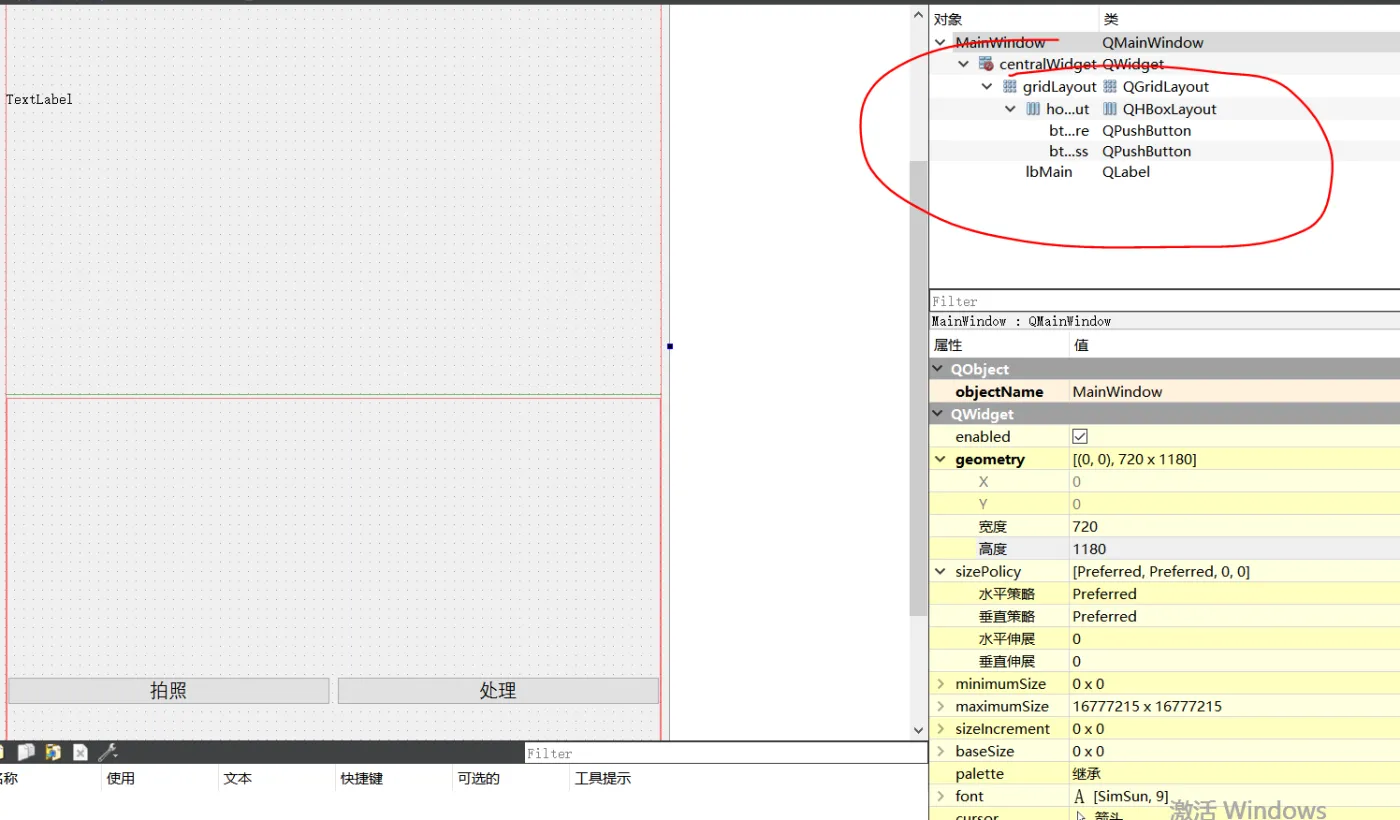Click the copy action icon in the action toolbar
This screenshot has width=1400, height=820.
pyautogui.click(x=27, y=752)
